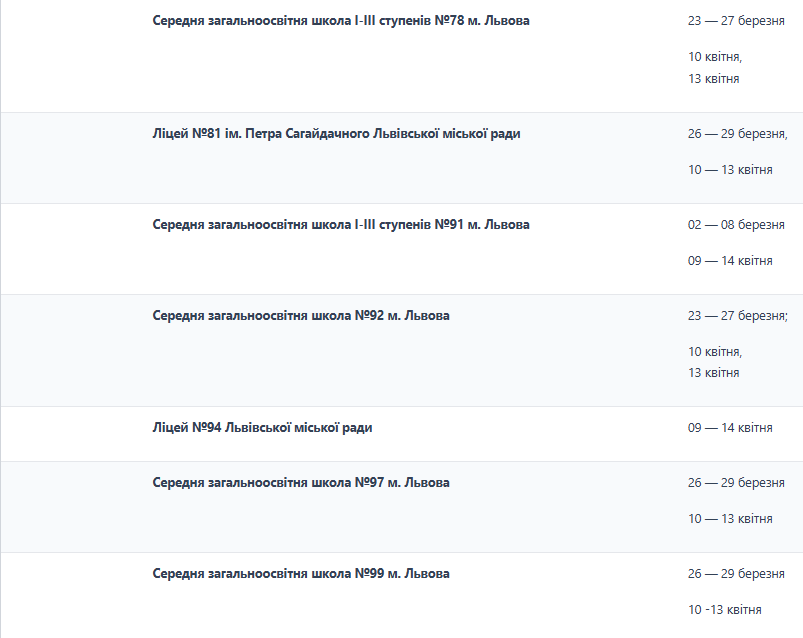Click Ліцей №94 Львівської міської ради
This screenshot has height=638, width=803.
click(262, 428)
